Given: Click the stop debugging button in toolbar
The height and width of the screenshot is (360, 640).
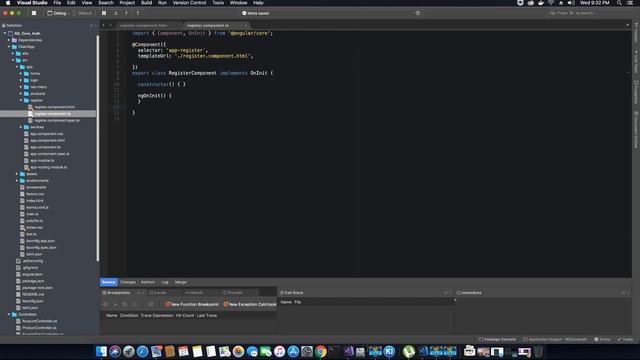Looking at the screenshot, I should pos(34,13).
